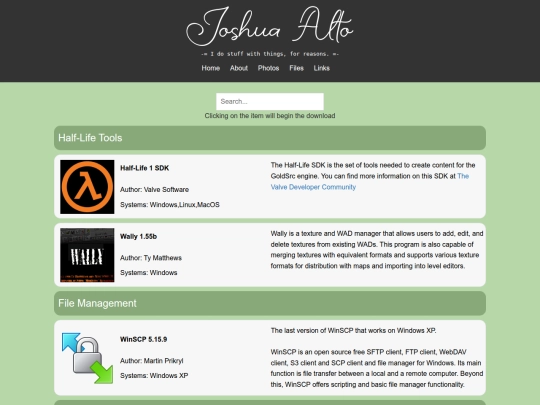Click the WinSCP padlock icon

coord(87,357)
